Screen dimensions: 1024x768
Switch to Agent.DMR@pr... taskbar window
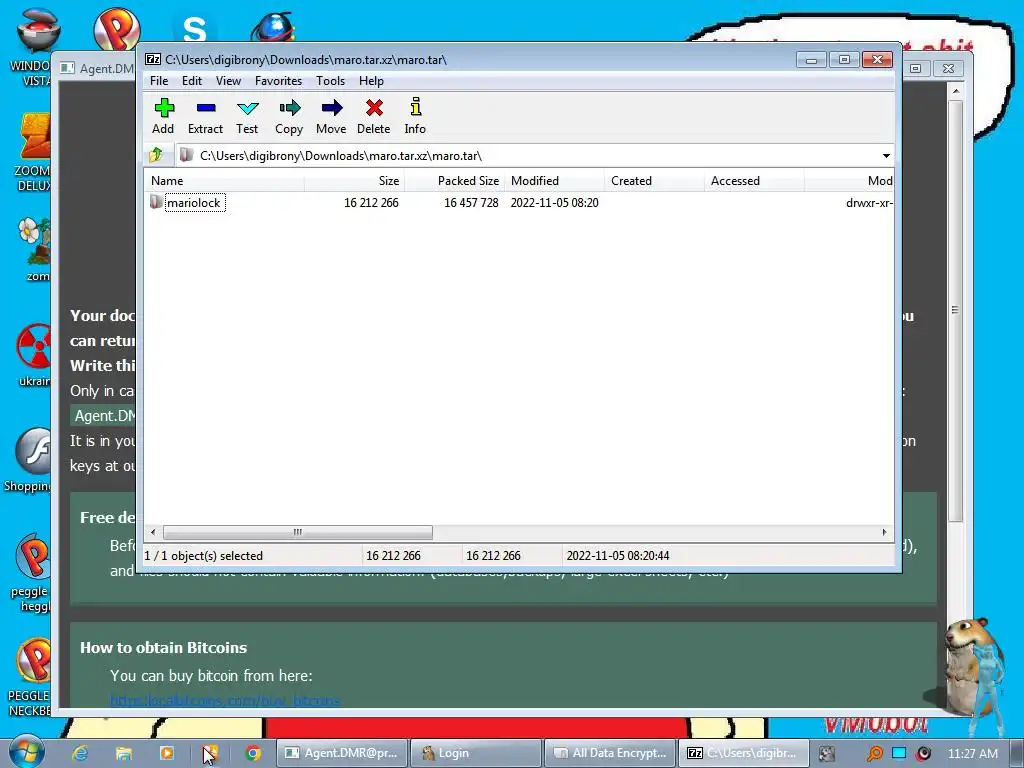(343, 753)
